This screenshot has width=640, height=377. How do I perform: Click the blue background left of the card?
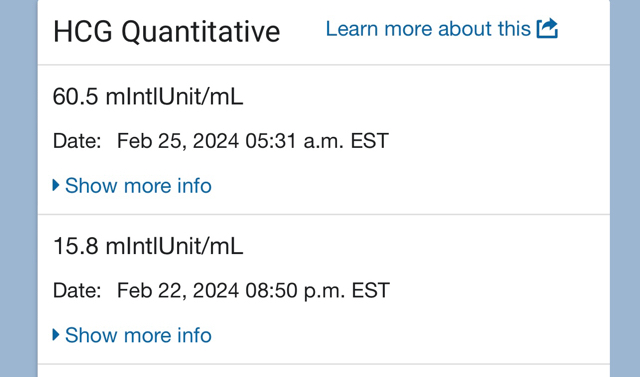point(18,188)
